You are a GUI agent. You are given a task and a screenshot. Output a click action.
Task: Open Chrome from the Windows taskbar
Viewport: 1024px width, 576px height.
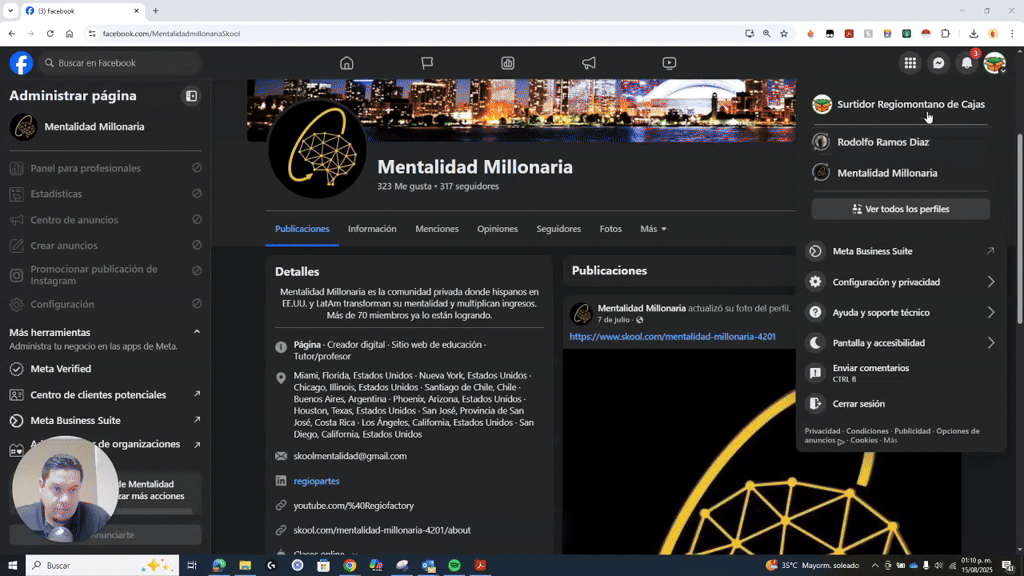click(349, 566)
